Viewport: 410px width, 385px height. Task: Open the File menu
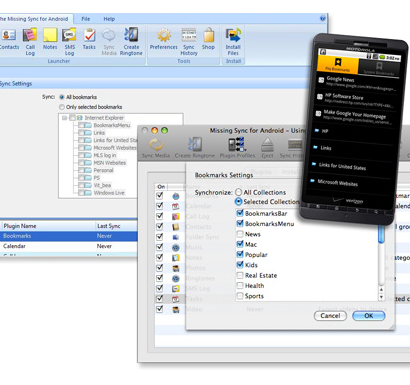tap(86, 19)
